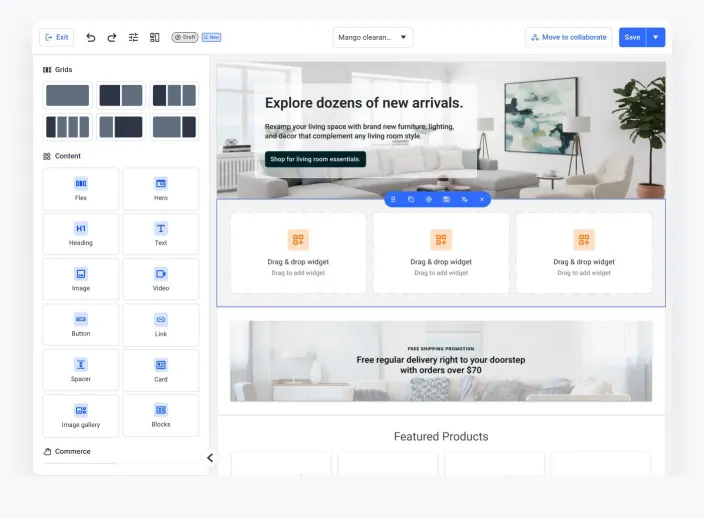Image resolution: width=704 pixels, height=519 pixels.
Task: Pick the Button widget
Action: (81, 325)
